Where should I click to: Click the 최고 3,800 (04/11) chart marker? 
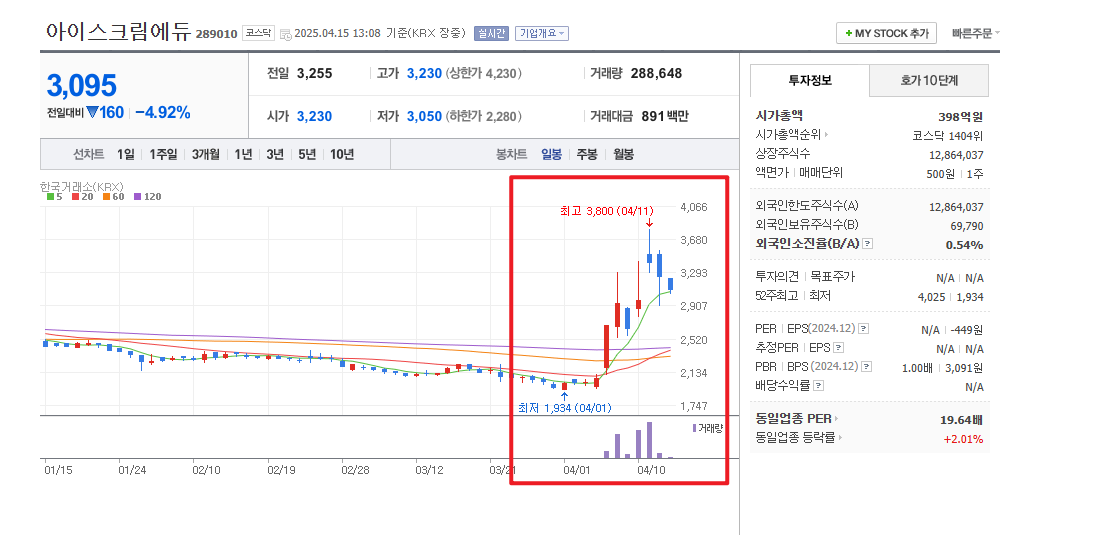607,210
